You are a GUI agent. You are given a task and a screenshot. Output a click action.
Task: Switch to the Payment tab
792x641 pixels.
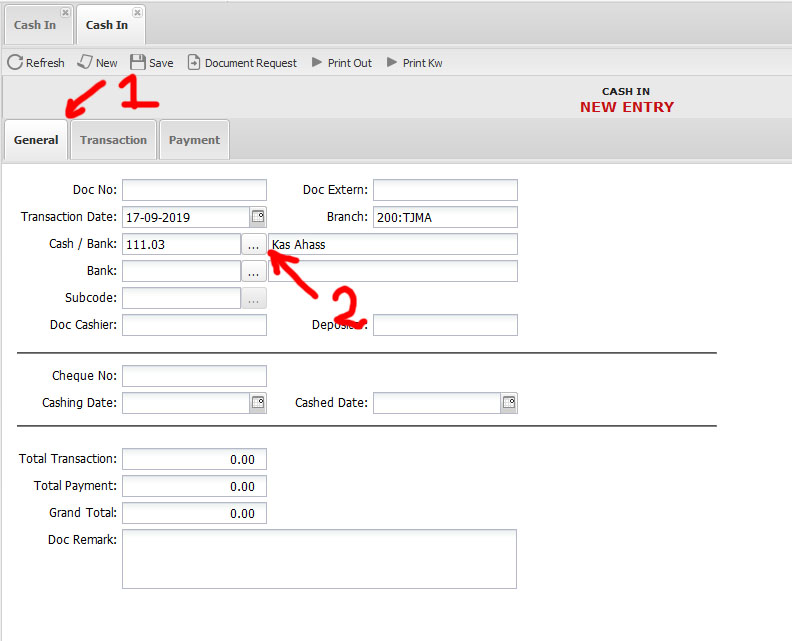194,140
